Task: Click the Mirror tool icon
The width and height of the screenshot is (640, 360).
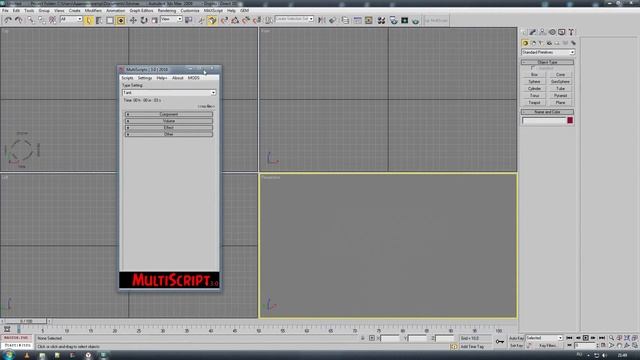Action: (322, 20)
